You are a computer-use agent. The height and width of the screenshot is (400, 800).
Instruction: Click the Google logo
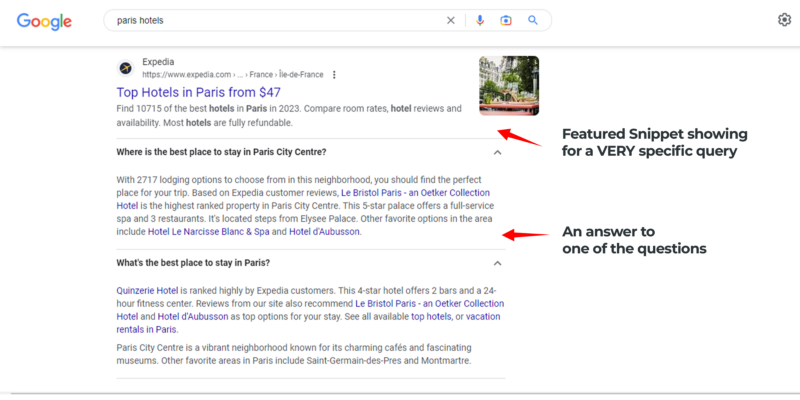coord(44,21)
